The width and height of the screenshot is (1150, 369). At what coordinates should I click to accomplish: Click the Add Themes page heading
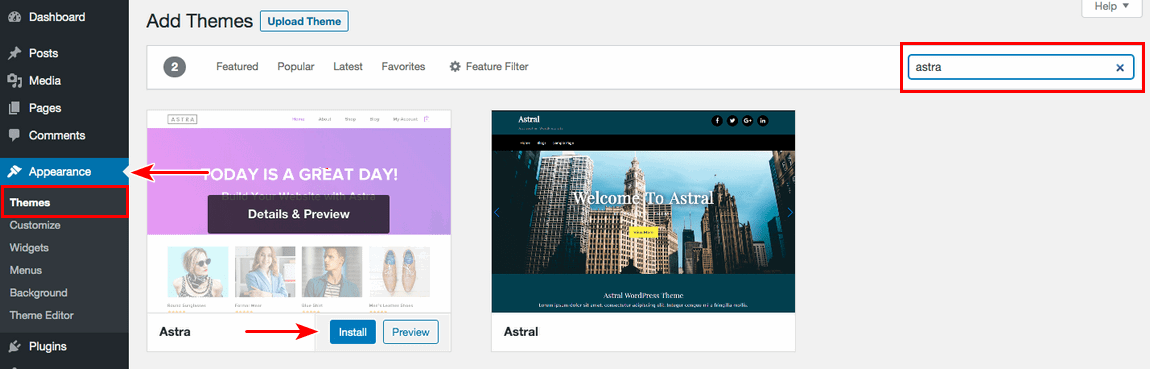tap(199, 21)
